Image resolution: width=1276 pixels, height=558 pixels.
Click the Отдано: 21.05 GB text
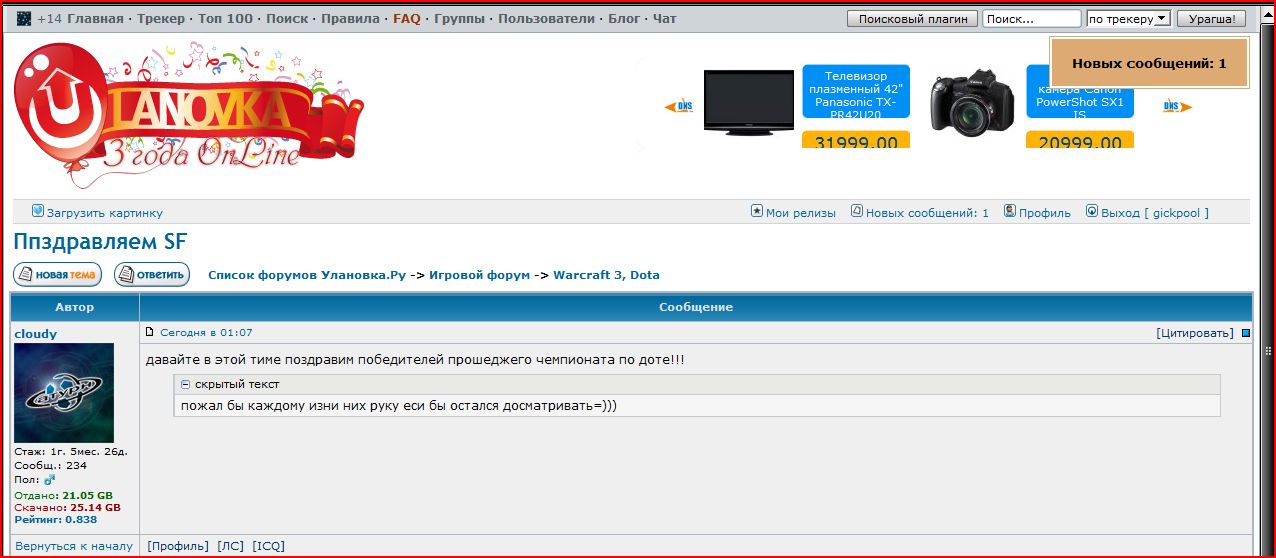click(64, 496)
